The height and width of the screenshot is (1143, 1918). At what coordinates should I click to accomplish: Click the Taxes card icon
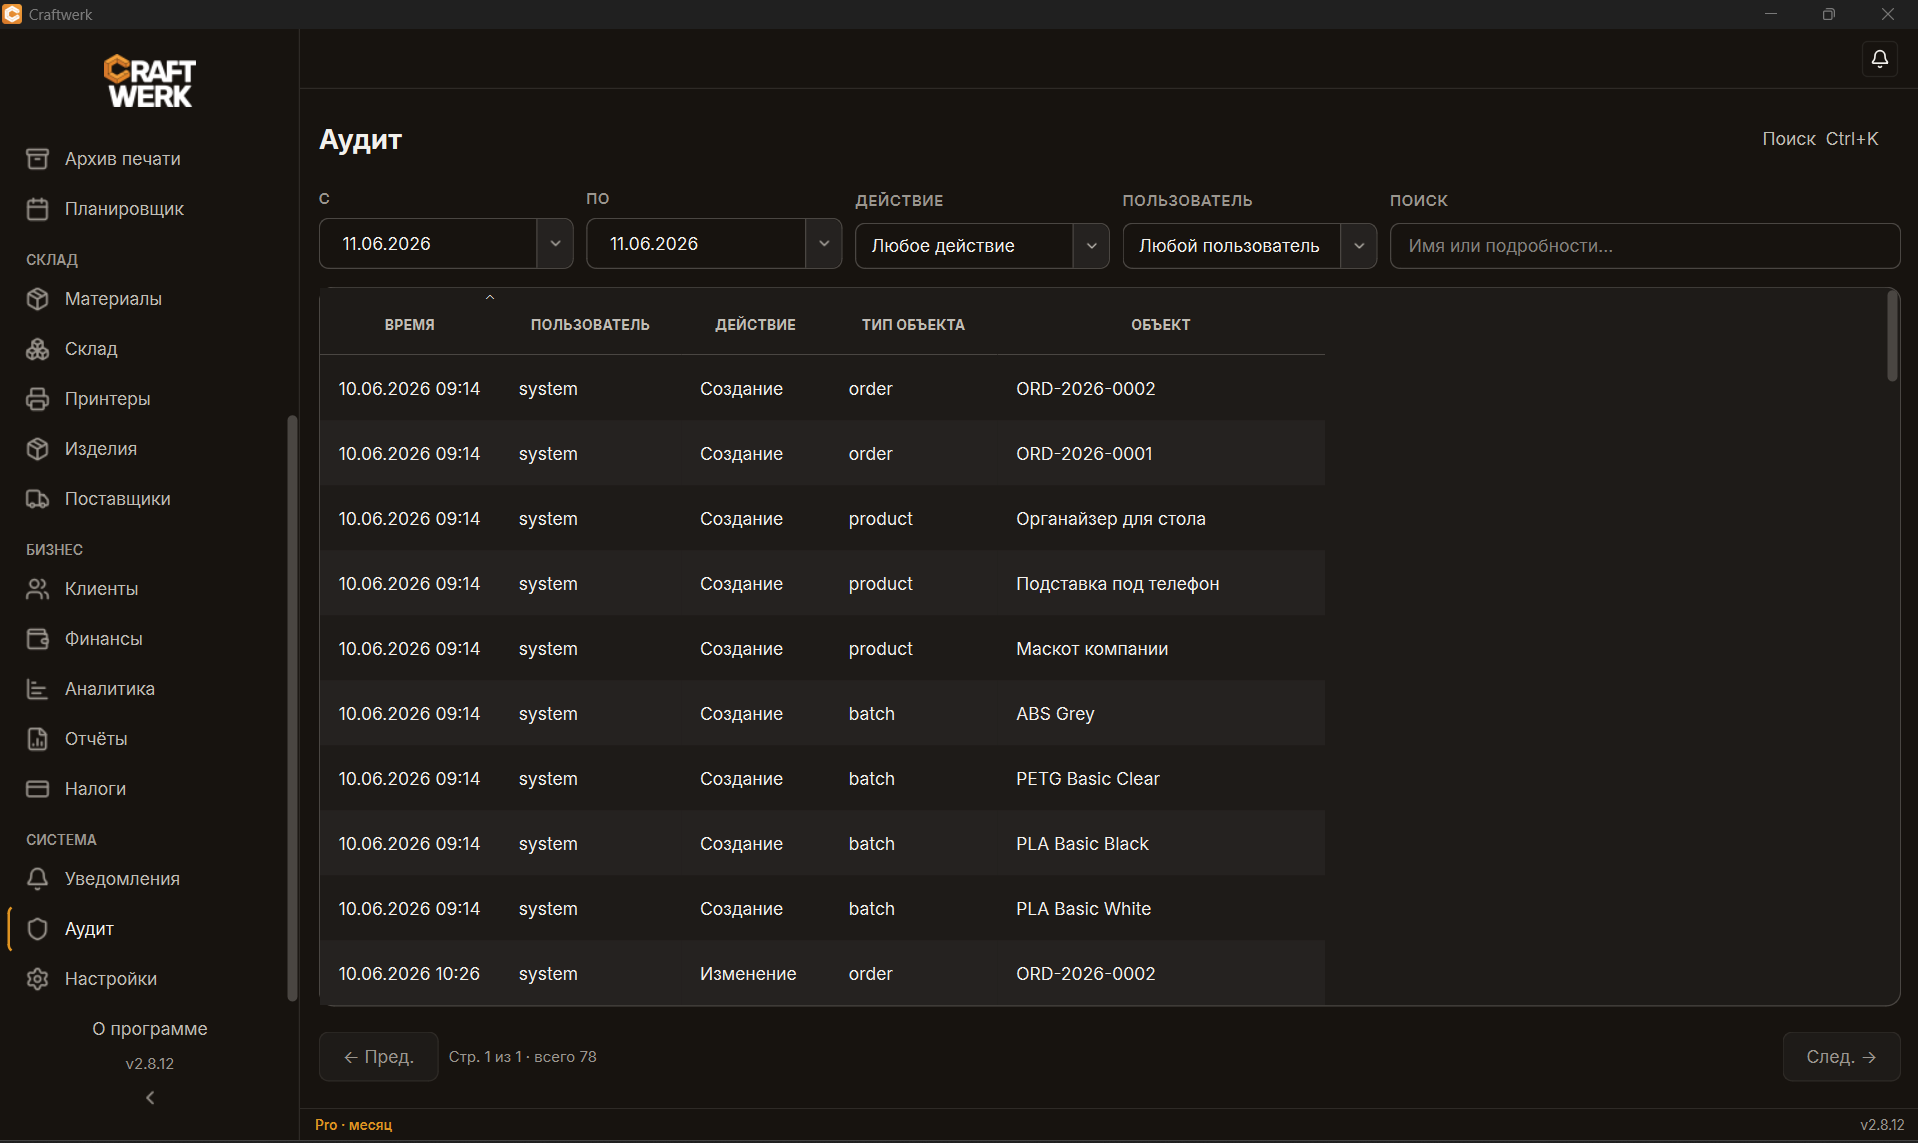(37, 789)
